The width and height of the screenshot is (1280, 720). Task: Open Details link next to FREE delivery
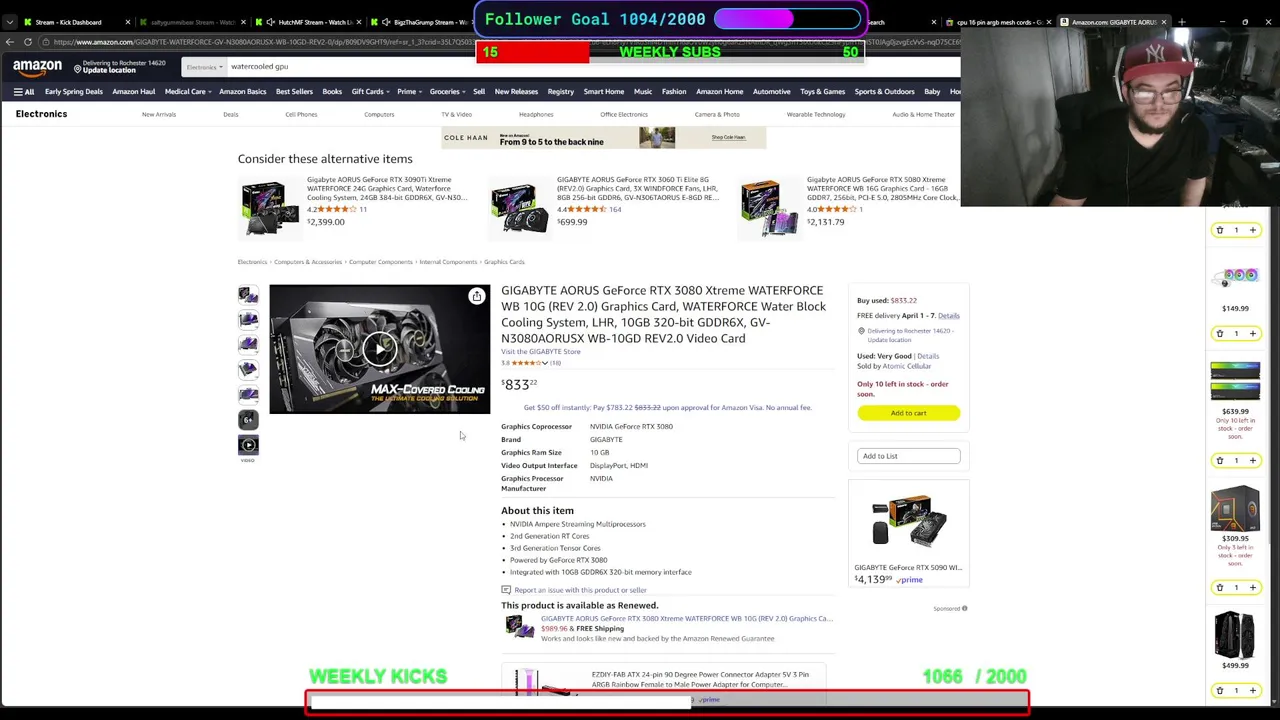[949, 316]
